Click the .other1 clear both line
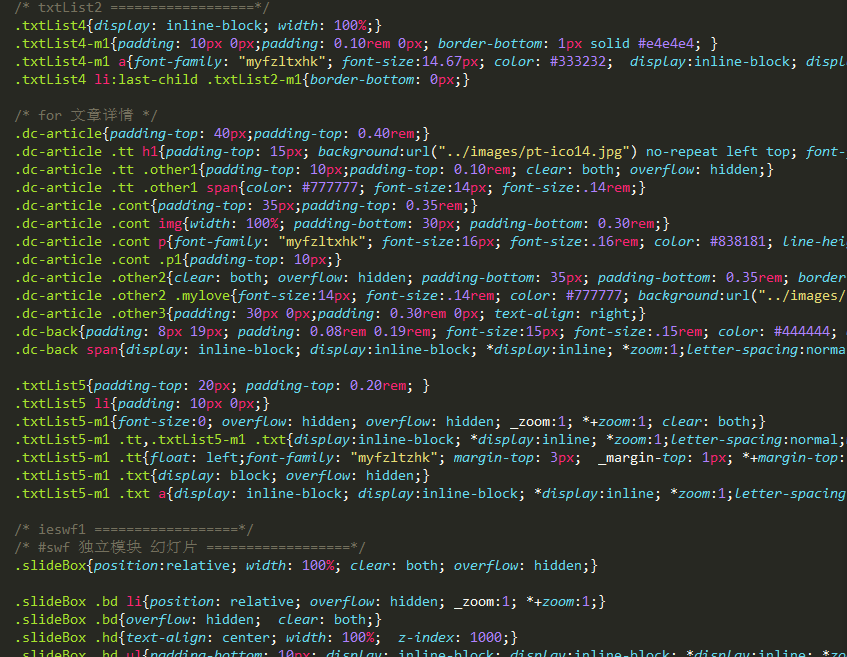 click(394, 170)
